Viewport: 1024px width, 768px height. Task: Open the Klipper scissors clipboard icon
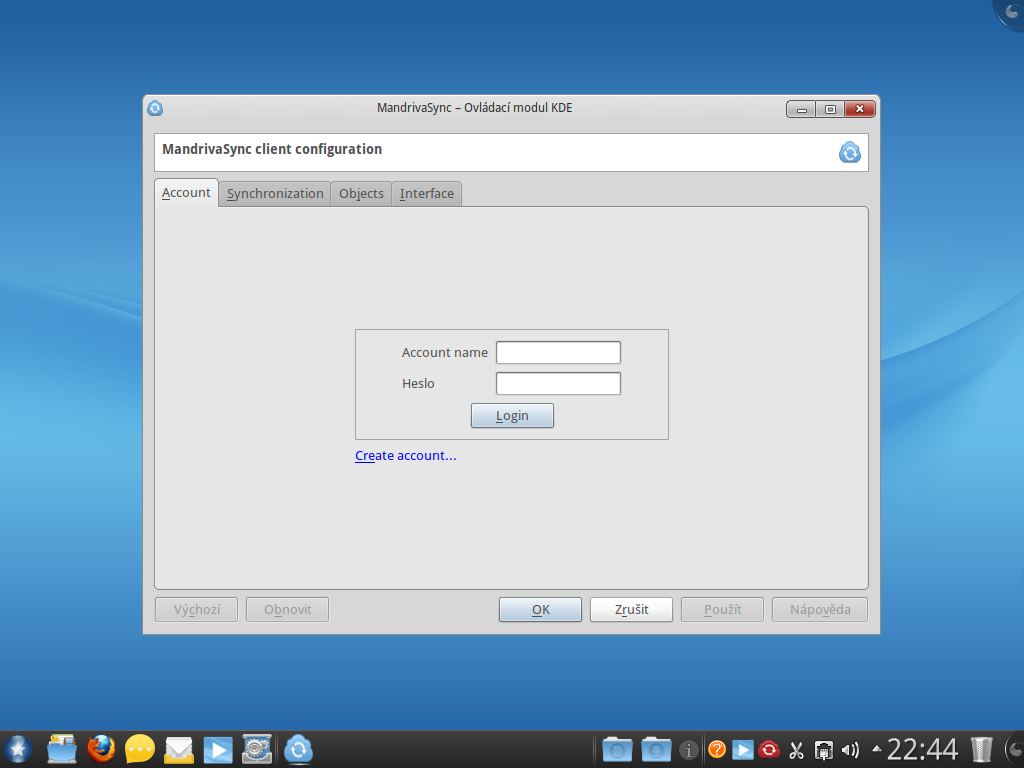coord(796,750)
